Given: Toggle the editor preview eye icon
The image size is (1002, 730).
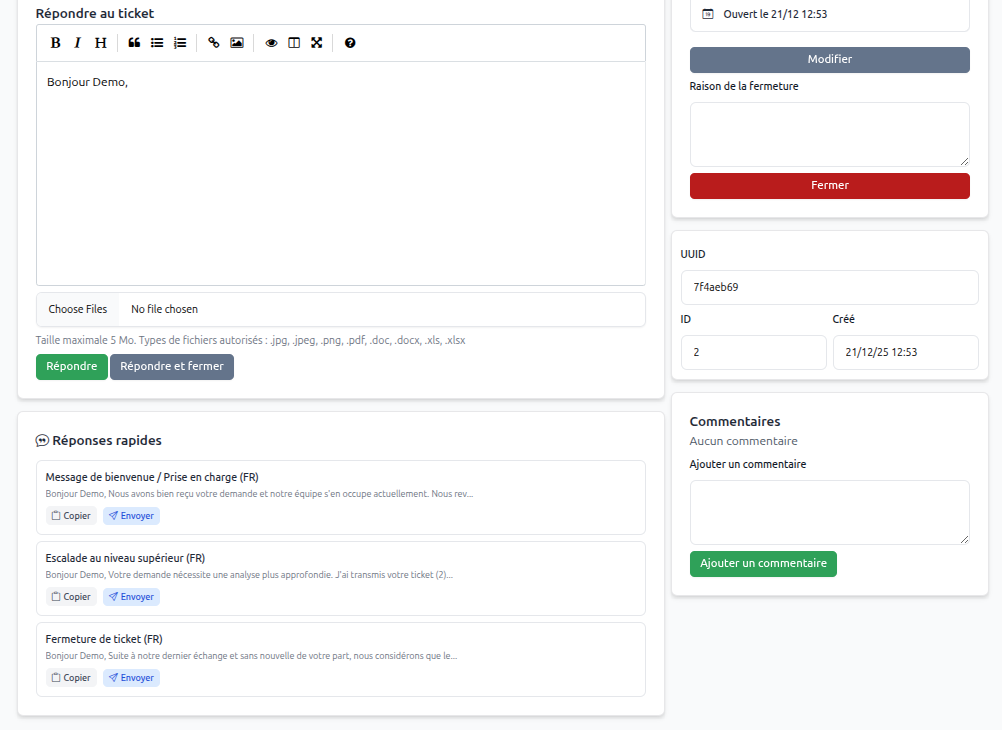Looking at the screenshot, I should (x=271, y=43).
